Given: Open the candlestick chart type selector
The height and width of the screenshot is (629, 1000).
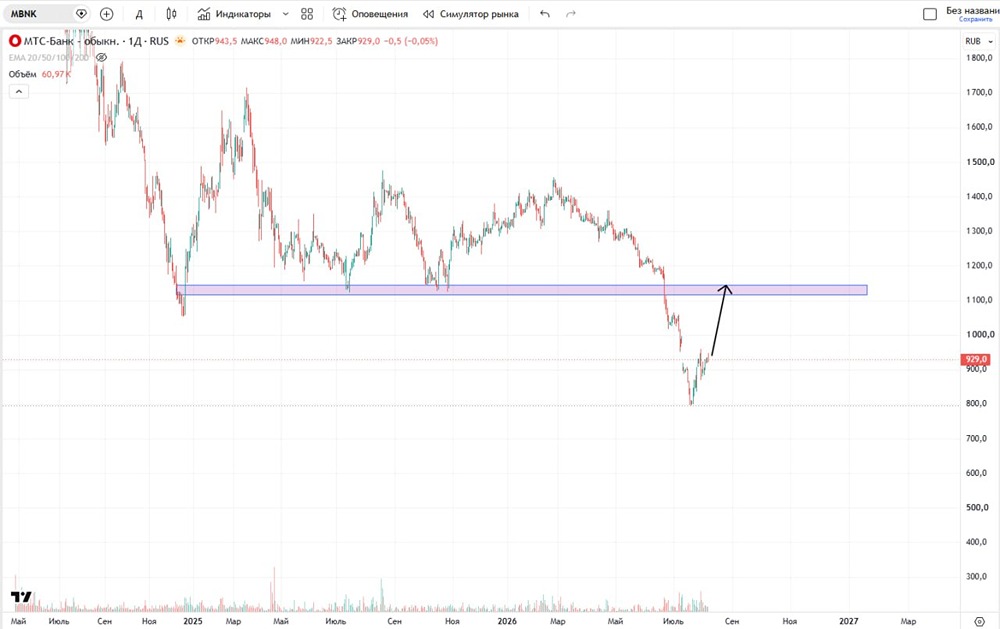Looking at the screenshot, I should tap(171, 13).
